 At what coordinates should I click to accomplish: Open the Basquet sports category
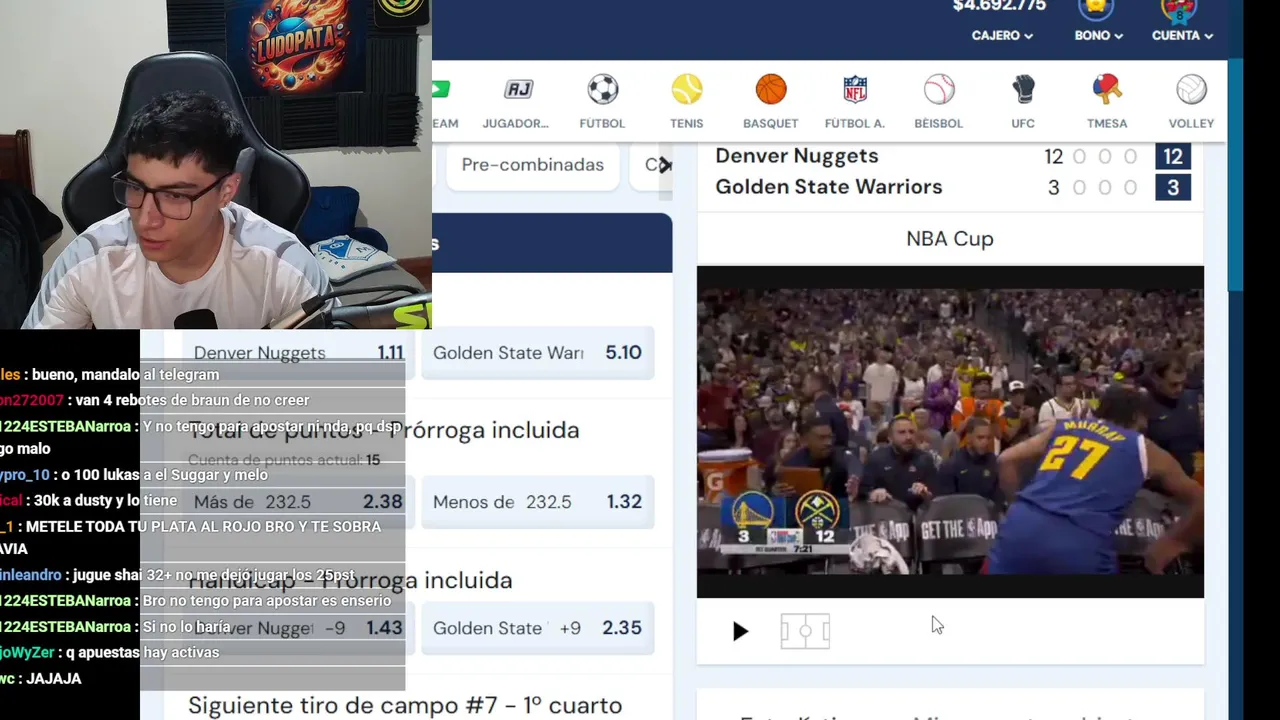coord(770,101)
